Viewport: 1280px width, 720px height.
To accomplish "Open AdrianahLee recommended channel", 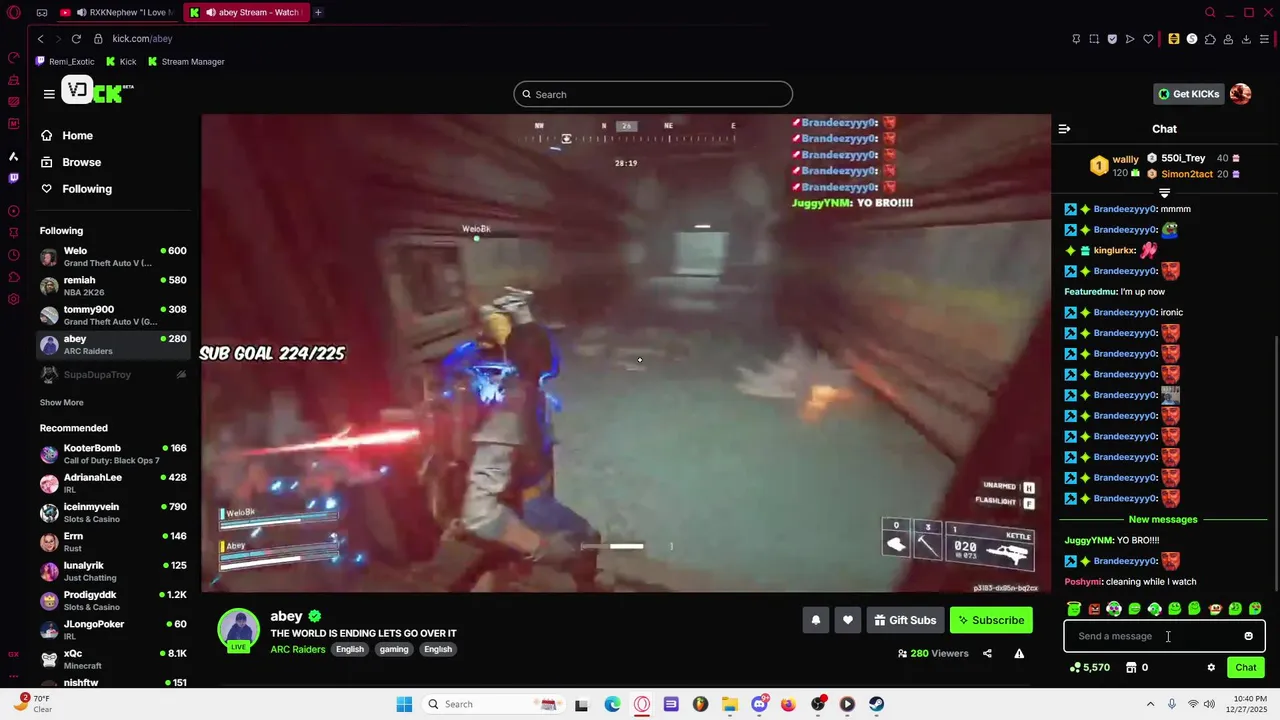I will tap(114, 483).
